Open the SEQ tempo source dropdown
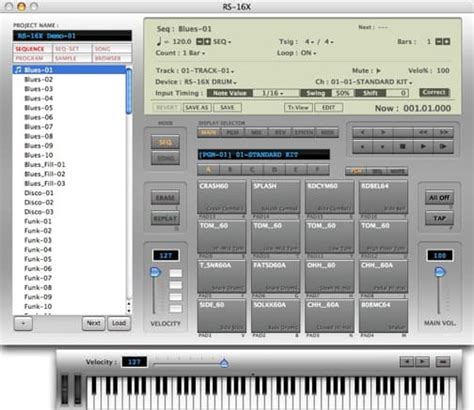The height and width of the screenshot is (410, 474). point(222,42)
